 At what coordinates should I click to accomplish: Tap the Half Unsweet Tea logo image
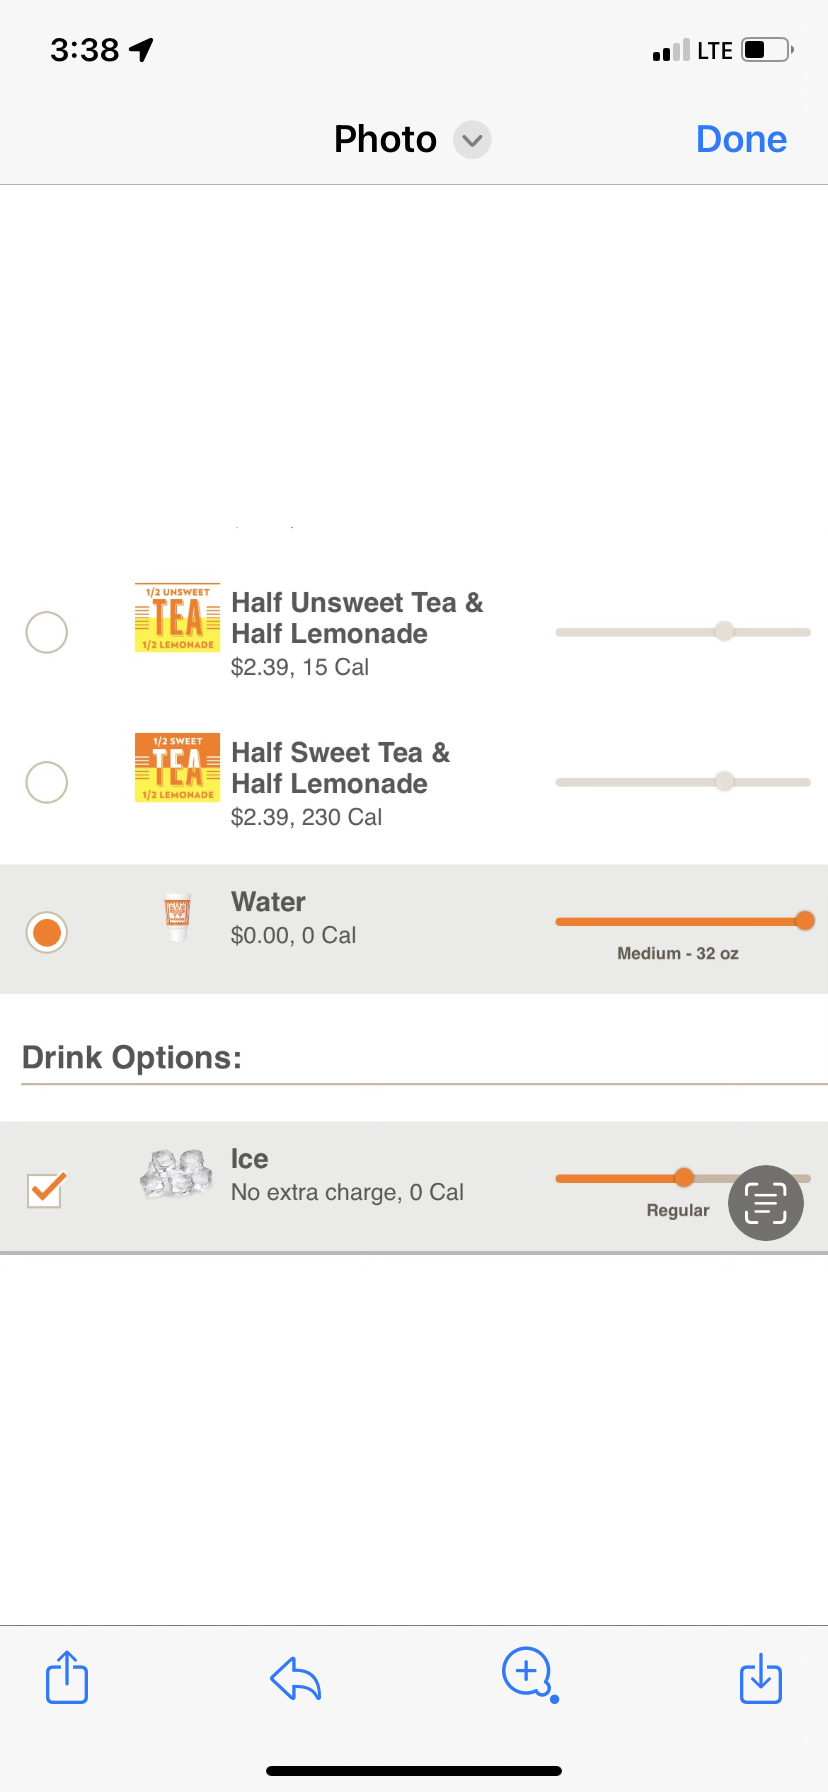pos(177,618)
